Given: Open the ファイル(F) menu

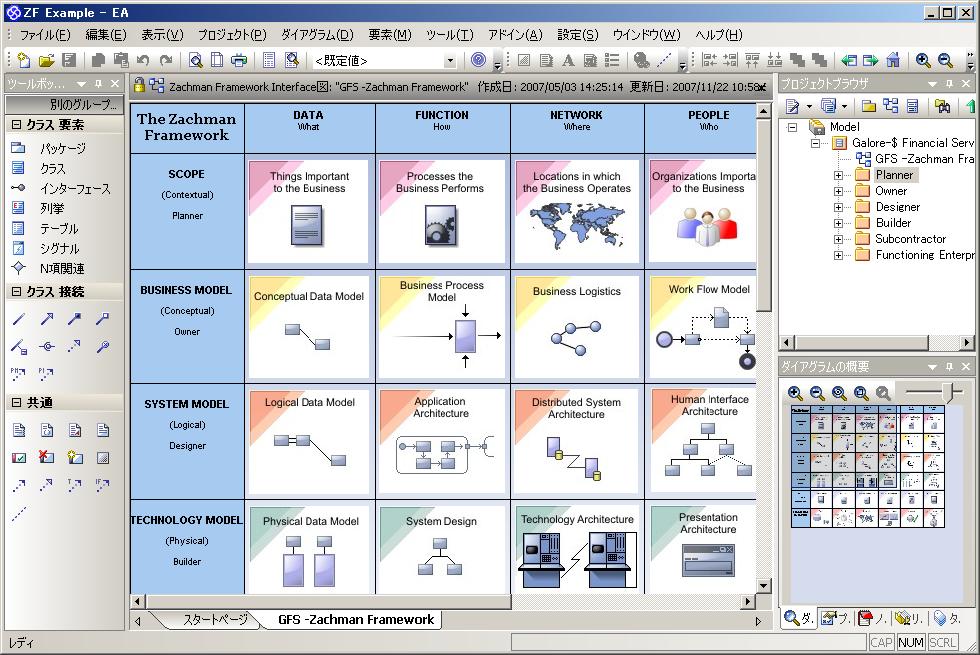Looking at the screenshot, I should point(44,35).
